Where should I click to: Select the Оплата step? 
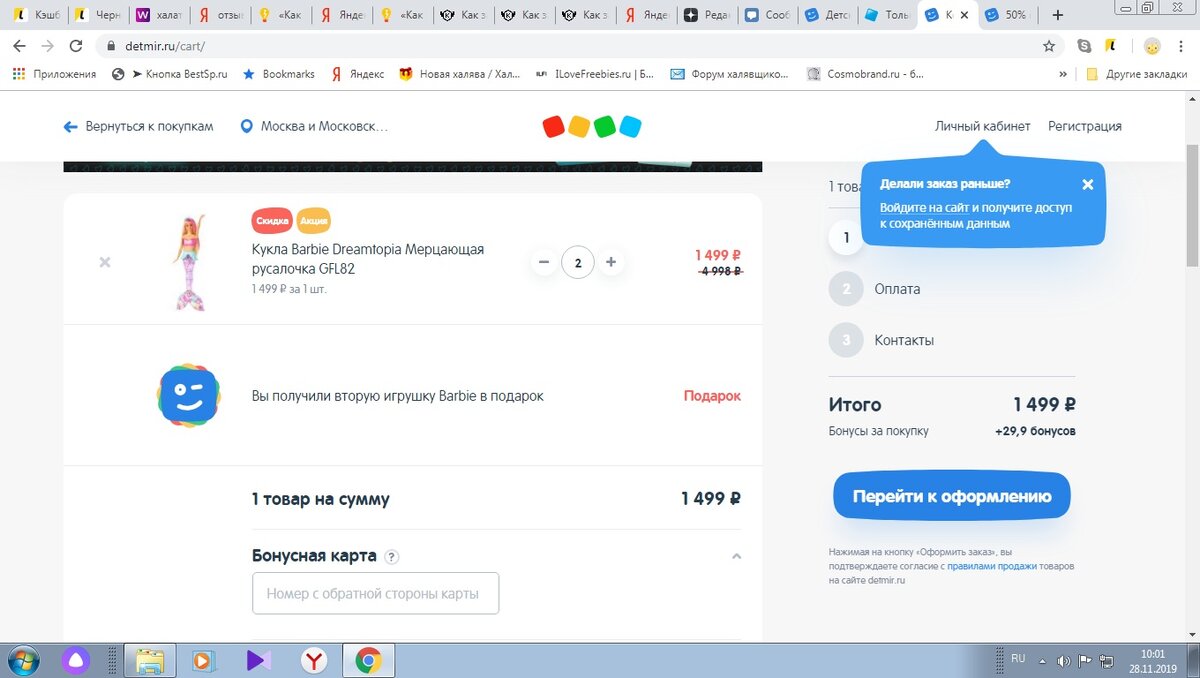[874, 289]
